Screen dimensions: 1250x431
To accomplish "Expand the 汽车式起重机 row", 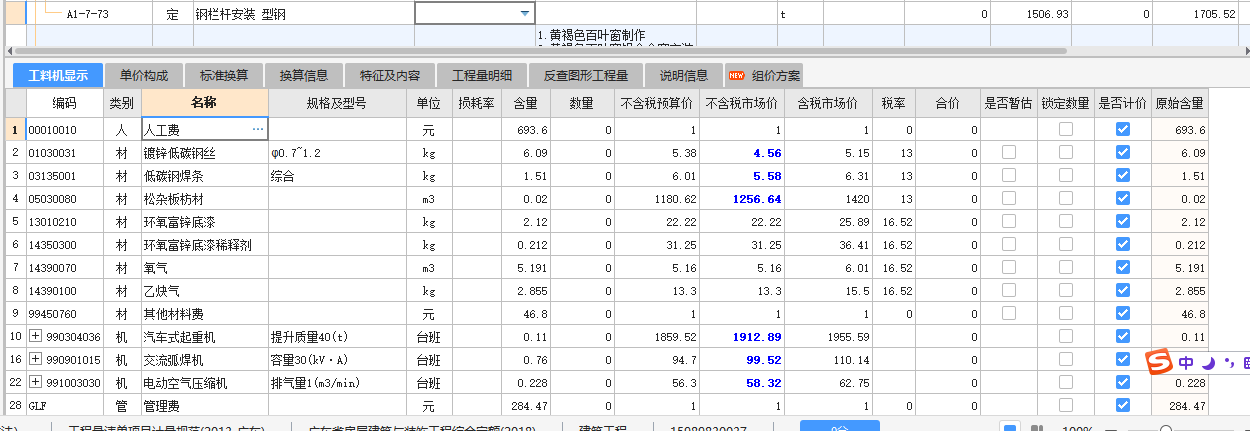I will pyautogui.click(x=35, y=338).
